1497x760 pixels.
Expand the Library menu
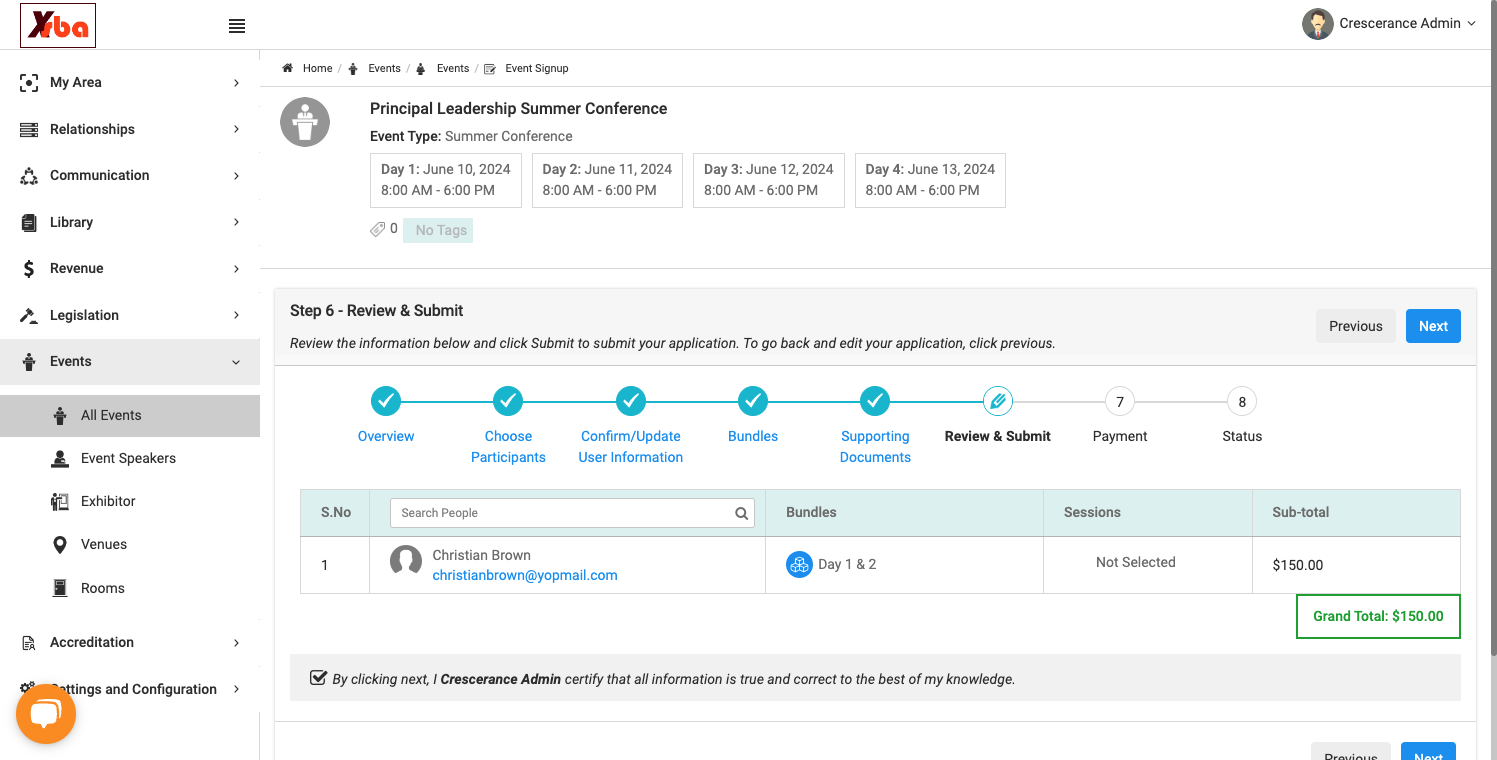click(x=130, y=222)
